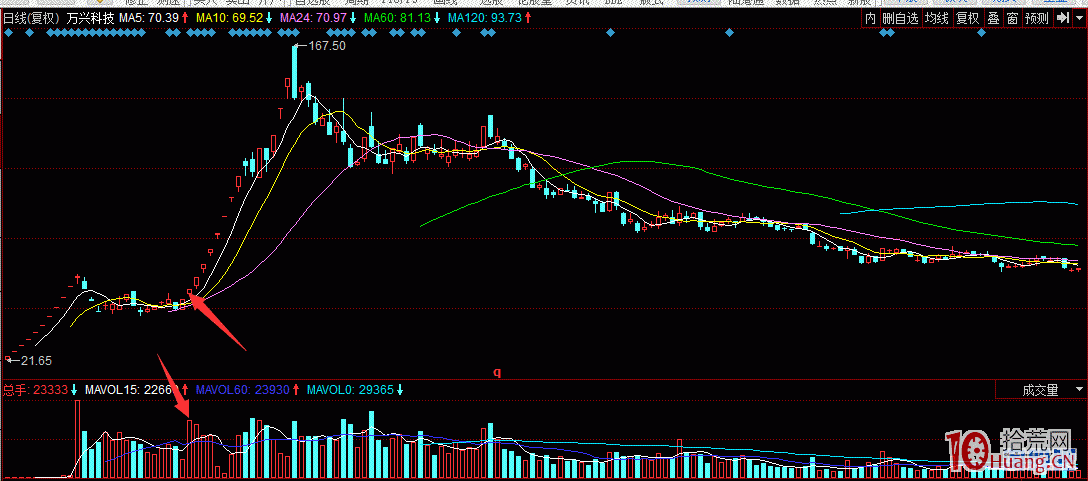Click the MA120: 93.73 indicator label

tap(484, 19)
